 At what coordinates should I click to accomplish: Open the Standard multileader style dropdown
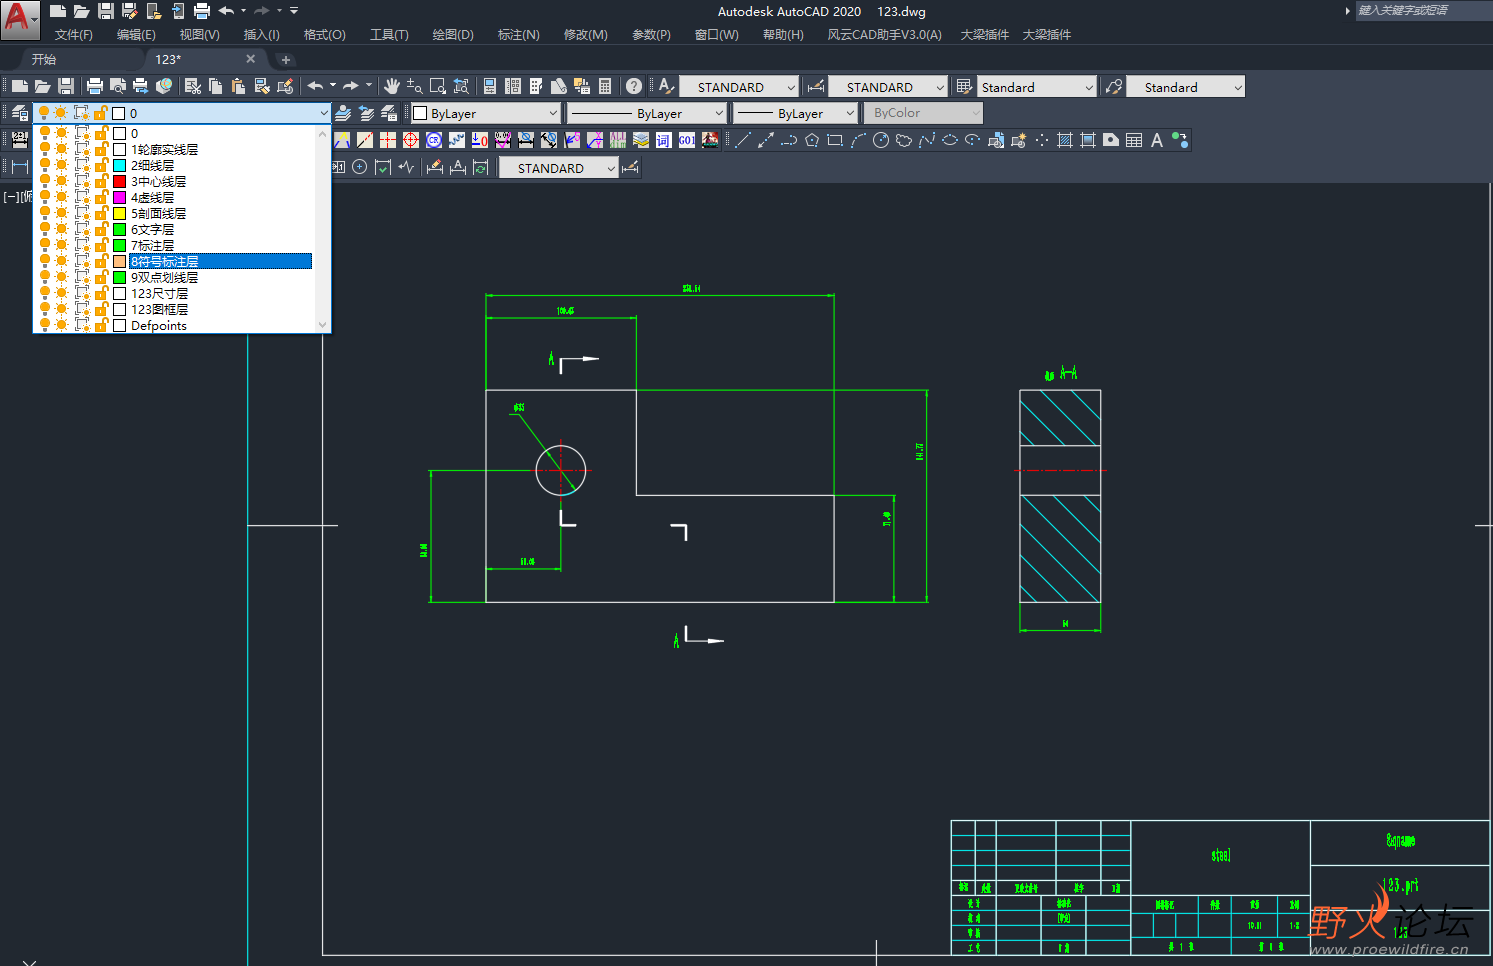click(x=1238, y=87)
